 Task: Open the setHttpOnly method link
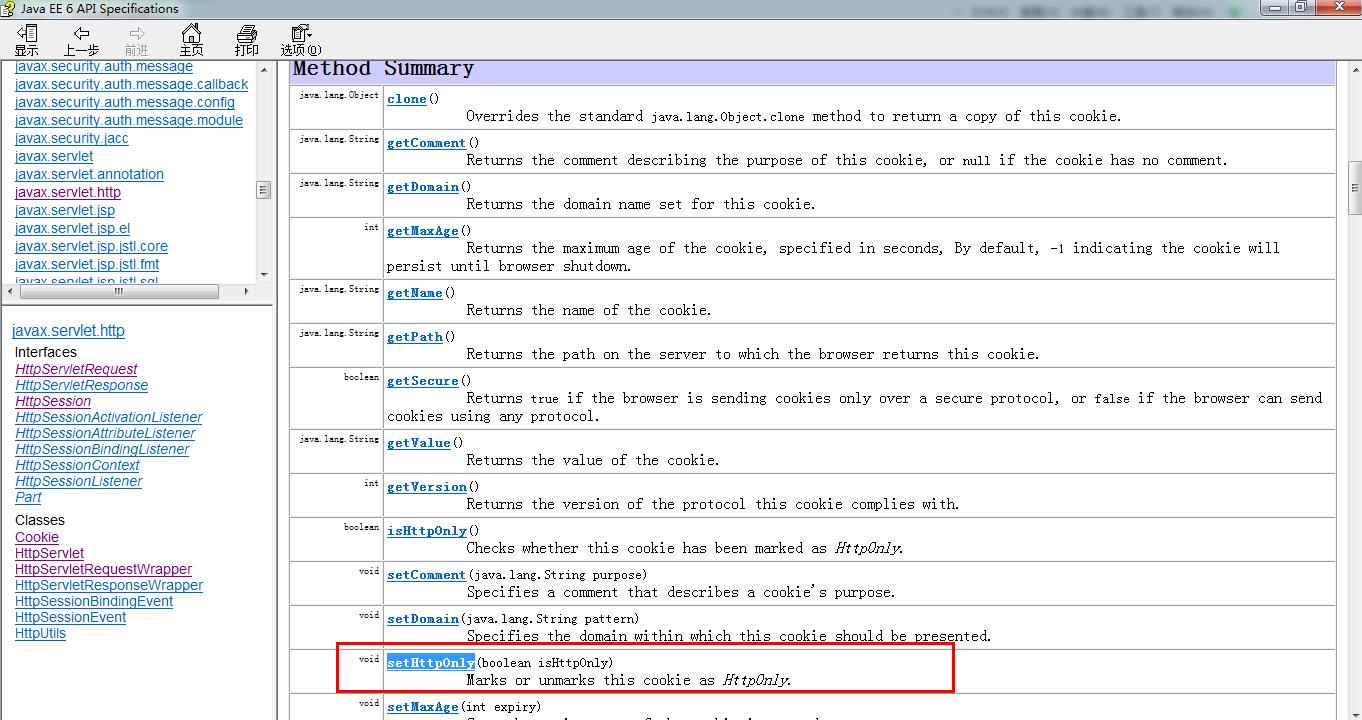click(x=431, y=663)
